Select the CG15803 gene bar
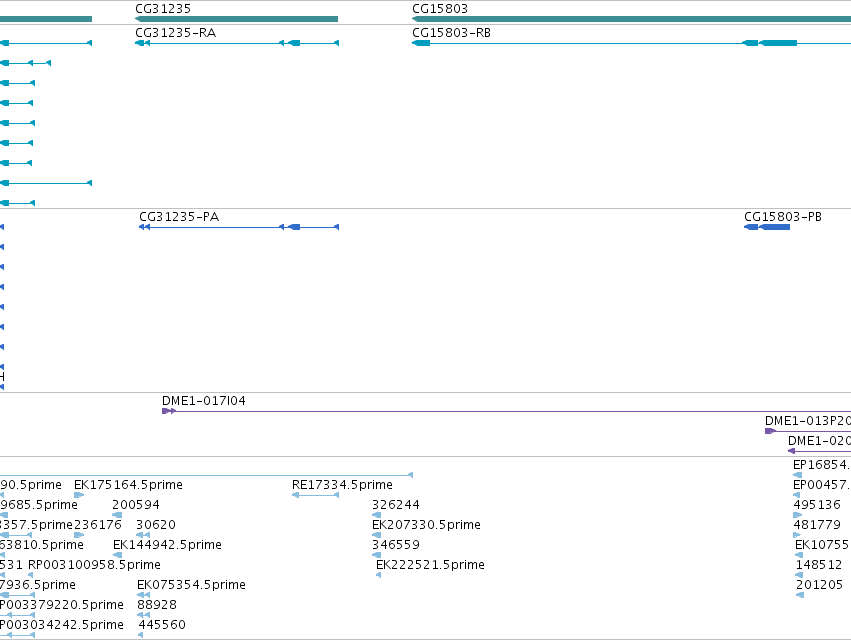The height and width of the screenshot is (640, 851). coord(631,19)
